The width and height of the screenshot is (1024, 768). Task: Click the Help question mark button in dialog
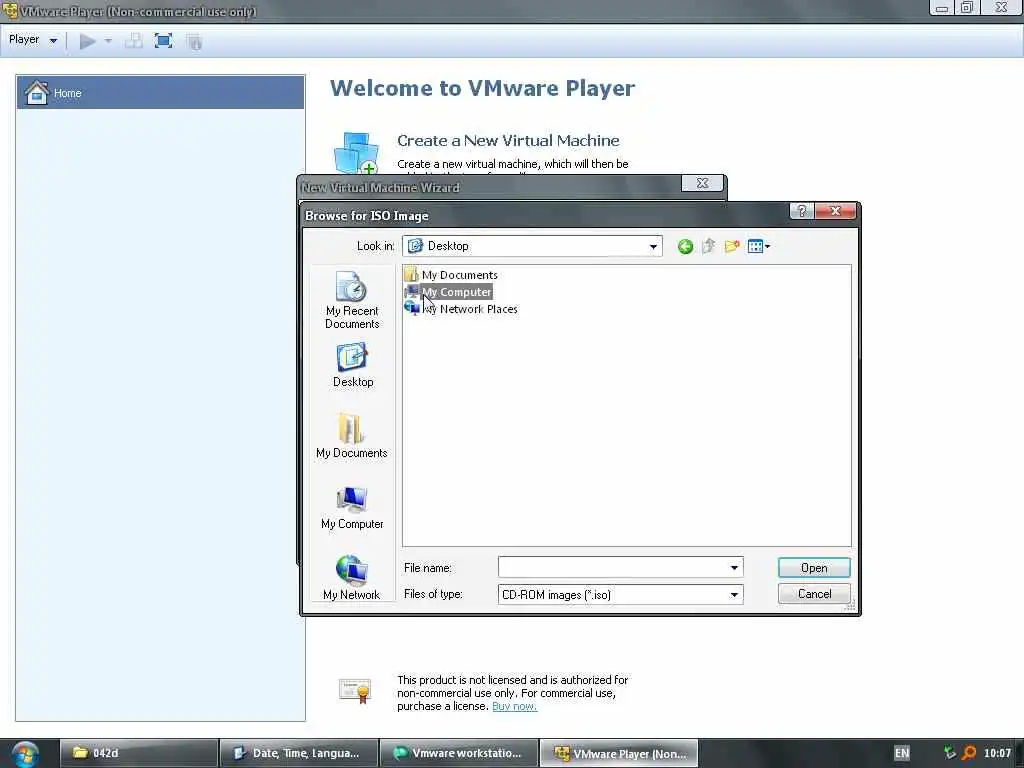tap(801, 211)
